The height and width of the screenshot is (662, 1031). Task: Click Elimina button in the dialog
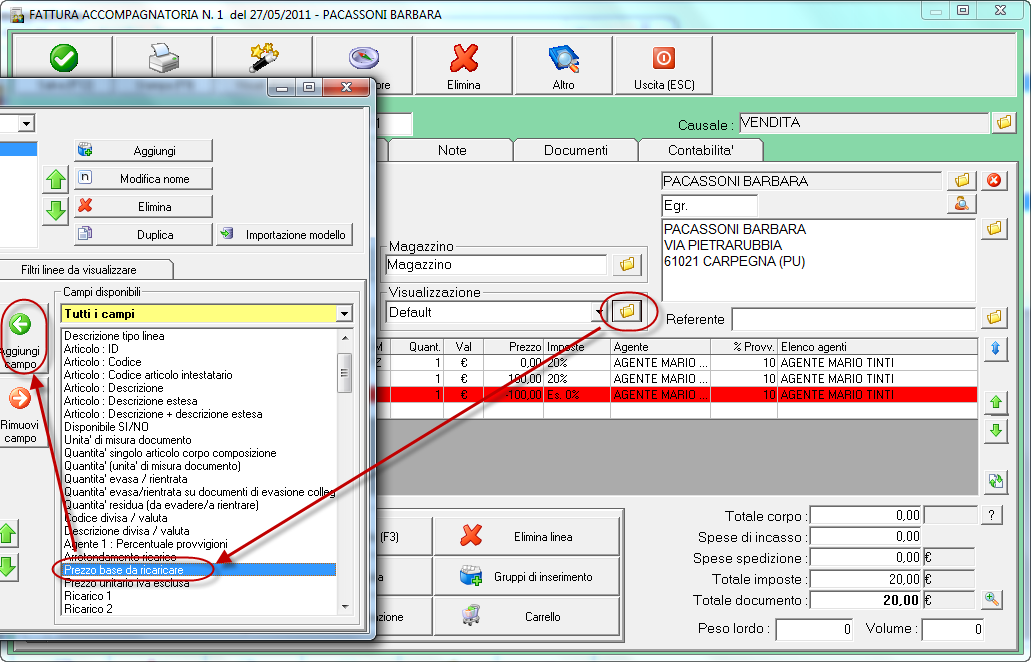coord(143,206)
